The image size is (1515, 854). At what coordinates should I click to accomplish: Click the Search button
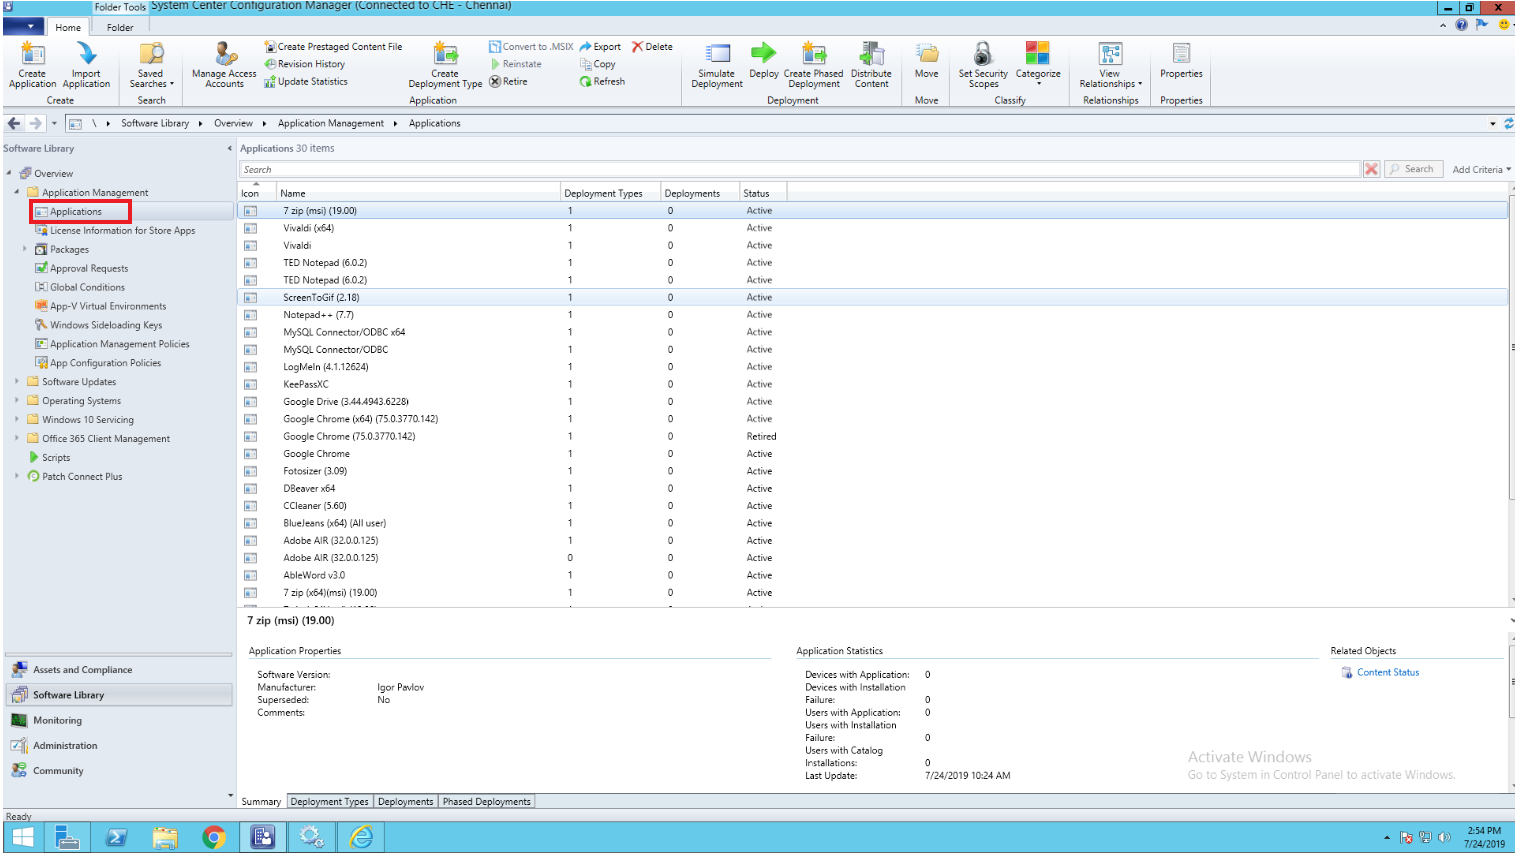point(1413,168)
